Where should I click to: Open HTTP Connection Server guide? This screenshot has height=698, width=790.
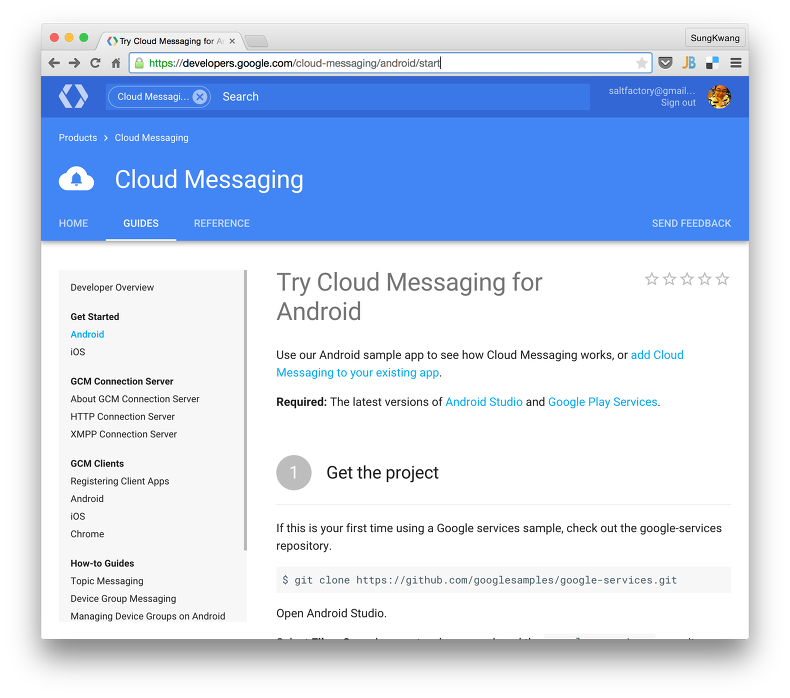[122, 416]
